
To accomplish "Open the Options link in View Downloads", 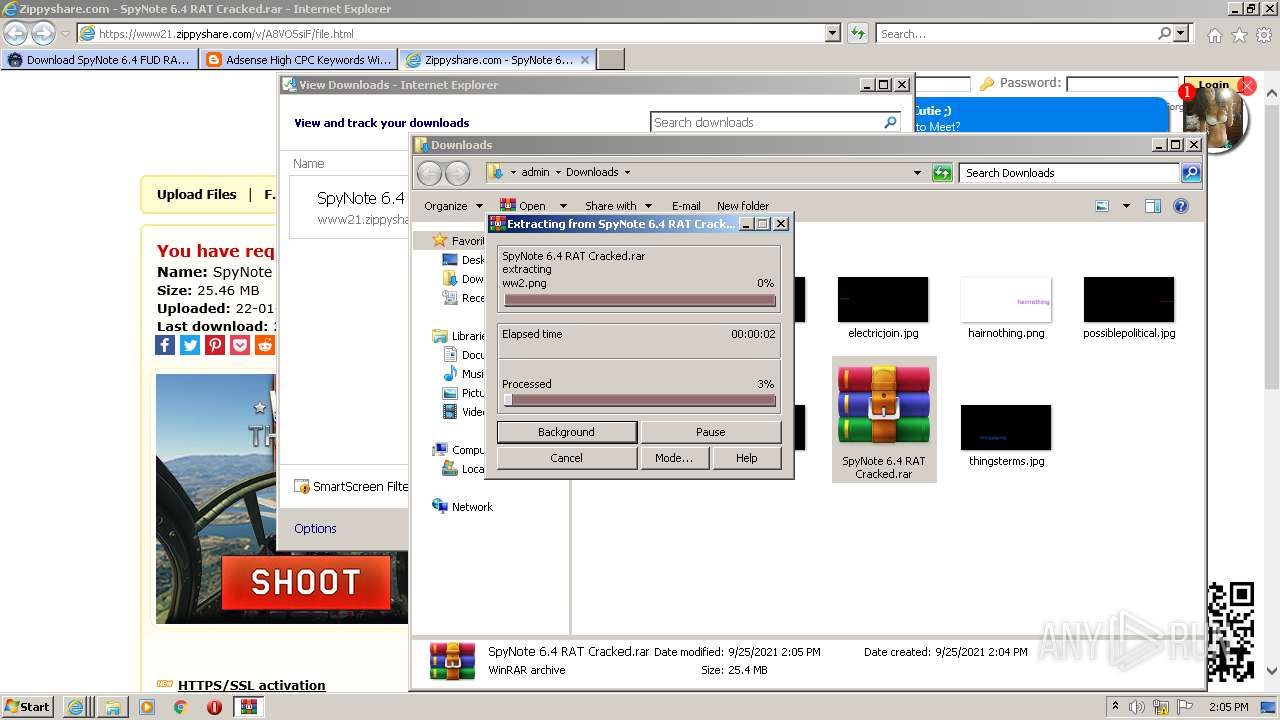I will coord(315,528).
